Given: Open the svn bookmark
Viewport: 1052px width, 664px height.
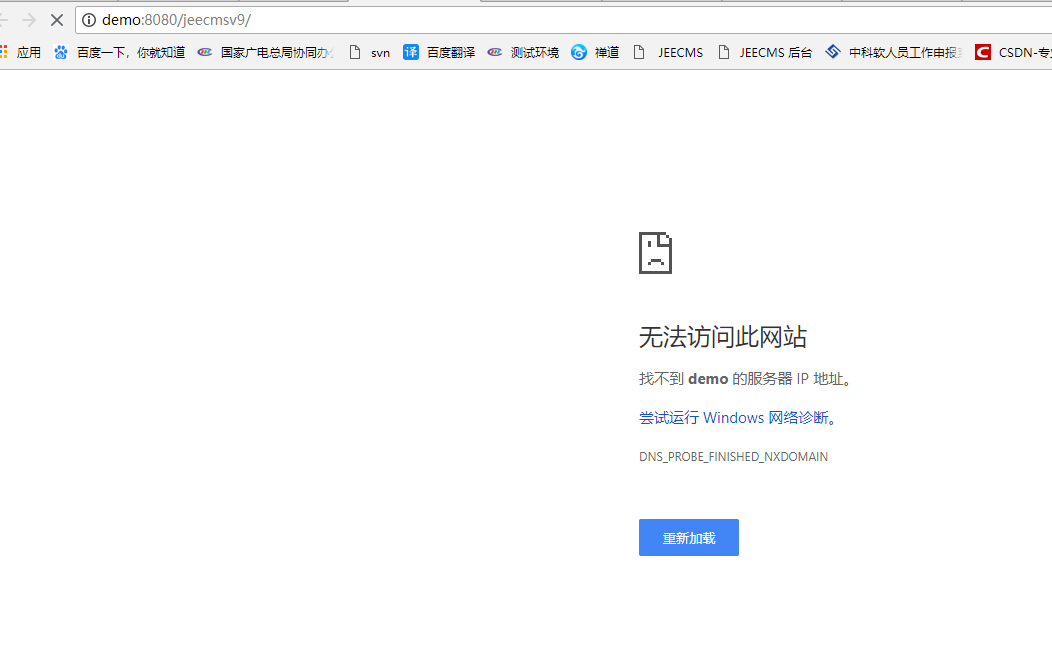Looking at the screenshot, I should [370, 52].
